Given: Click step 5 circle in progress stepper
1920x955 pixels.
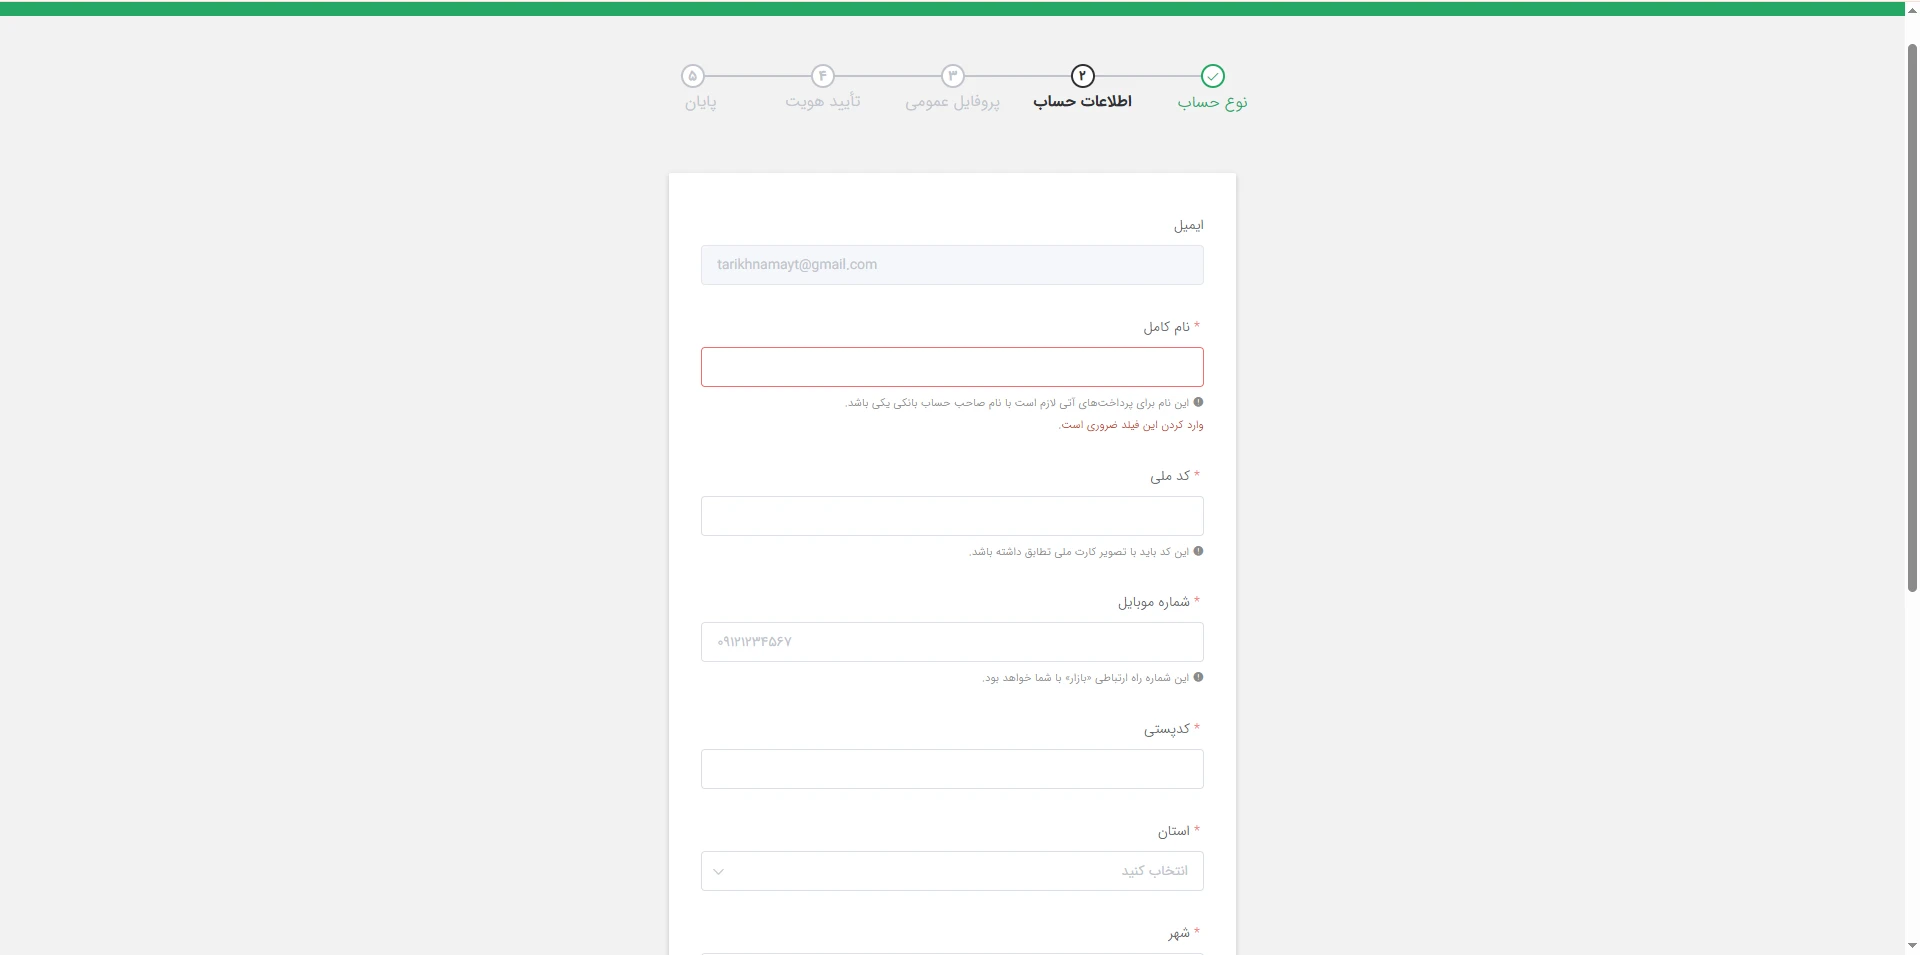Looking at the screenshot, I should tap(692, 76).
